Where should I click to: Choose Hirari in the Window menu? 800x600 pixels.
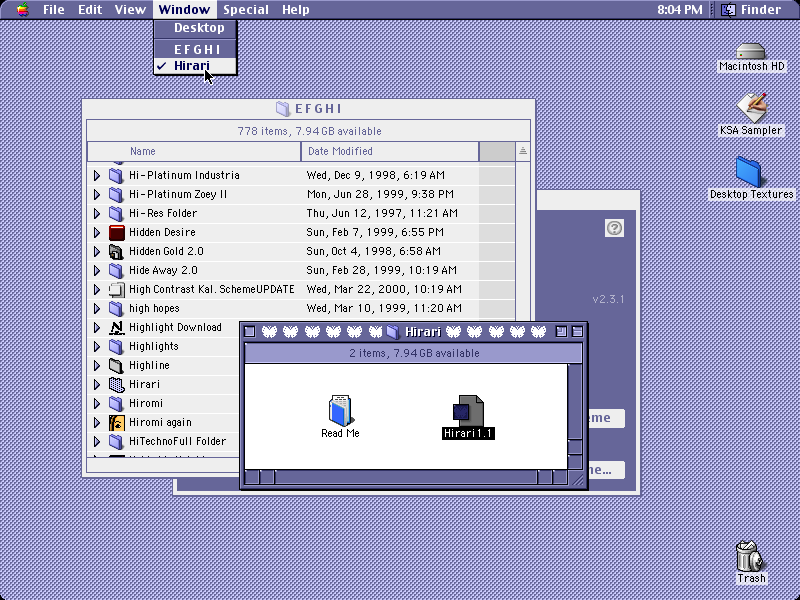click(x=195, y=66)
